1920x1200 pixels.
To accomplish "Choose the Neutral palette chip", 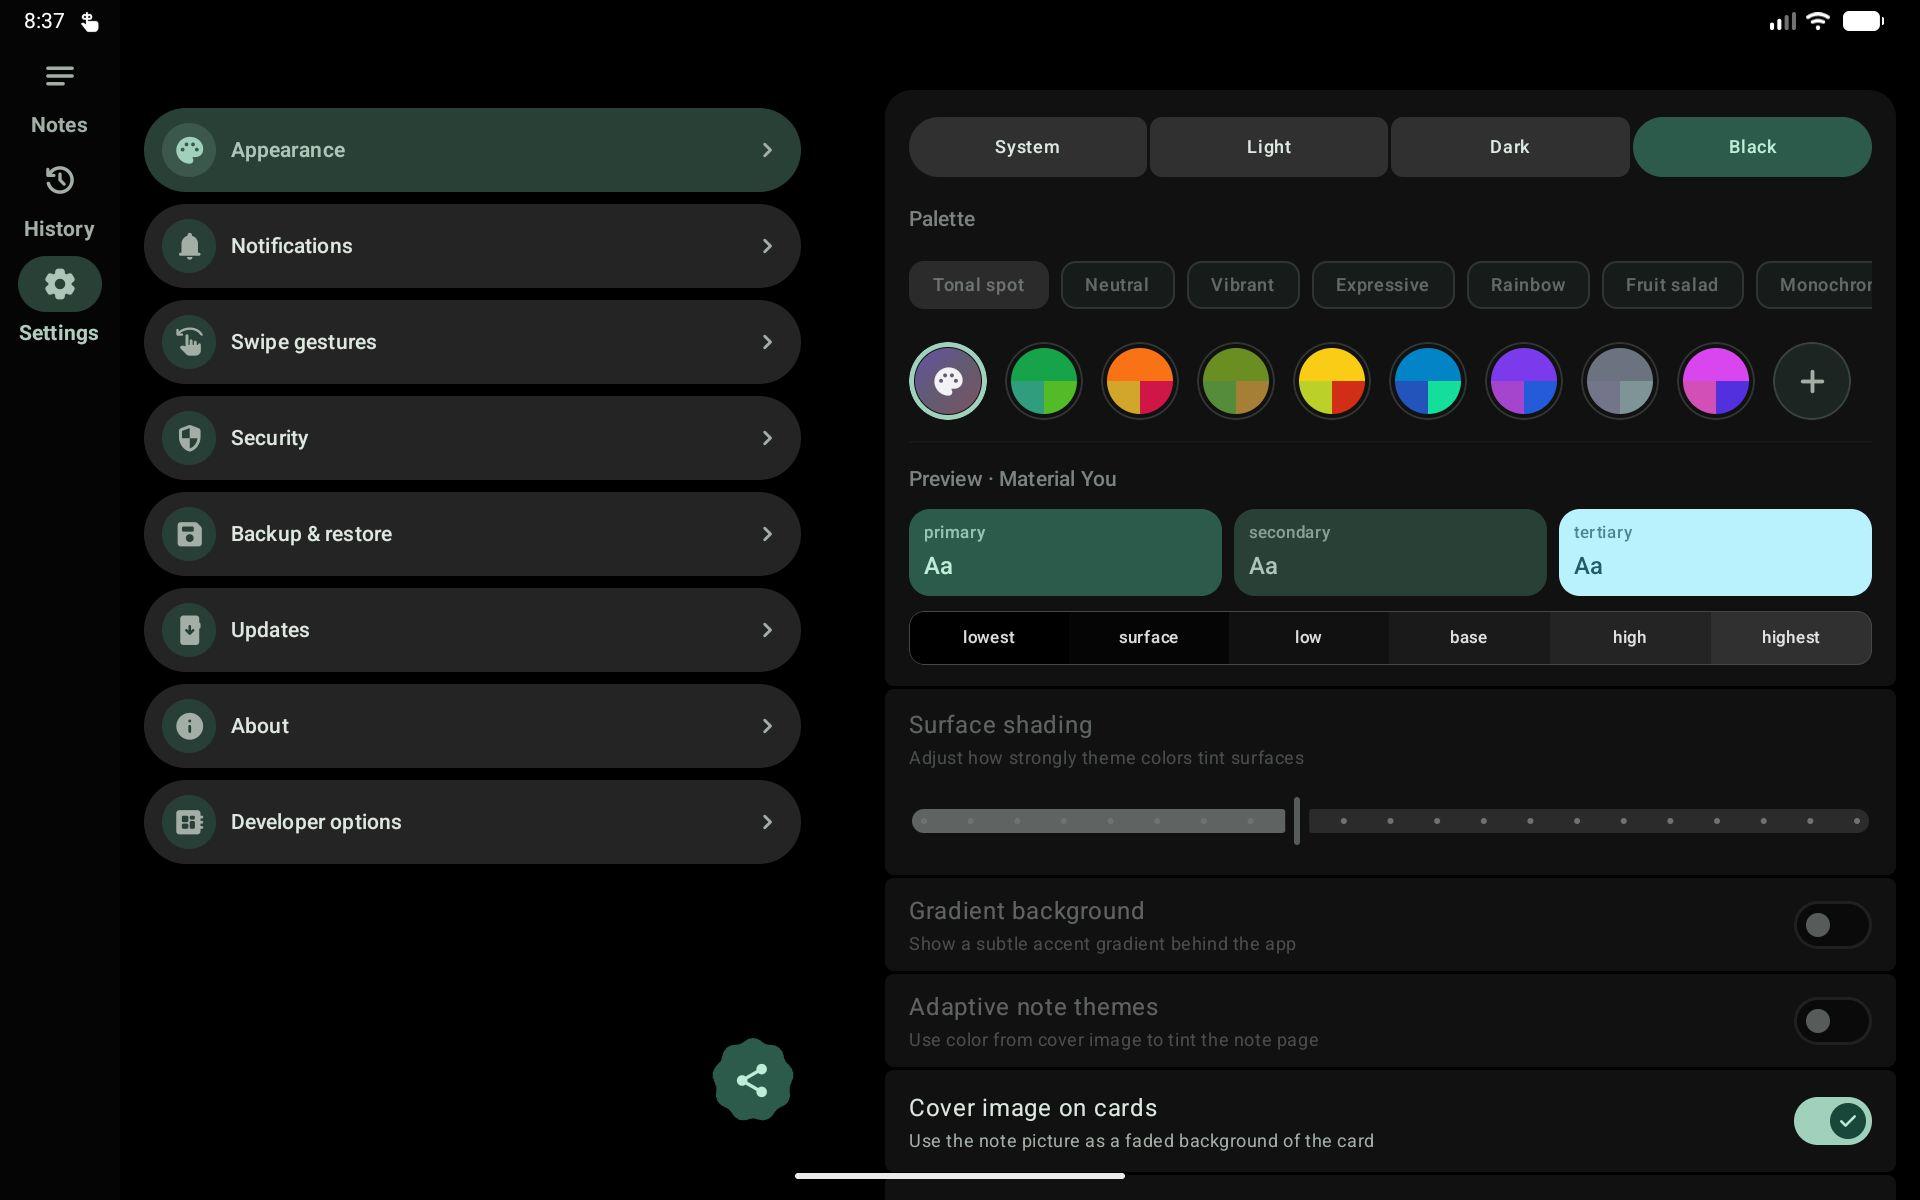I will coord(1116,285).
